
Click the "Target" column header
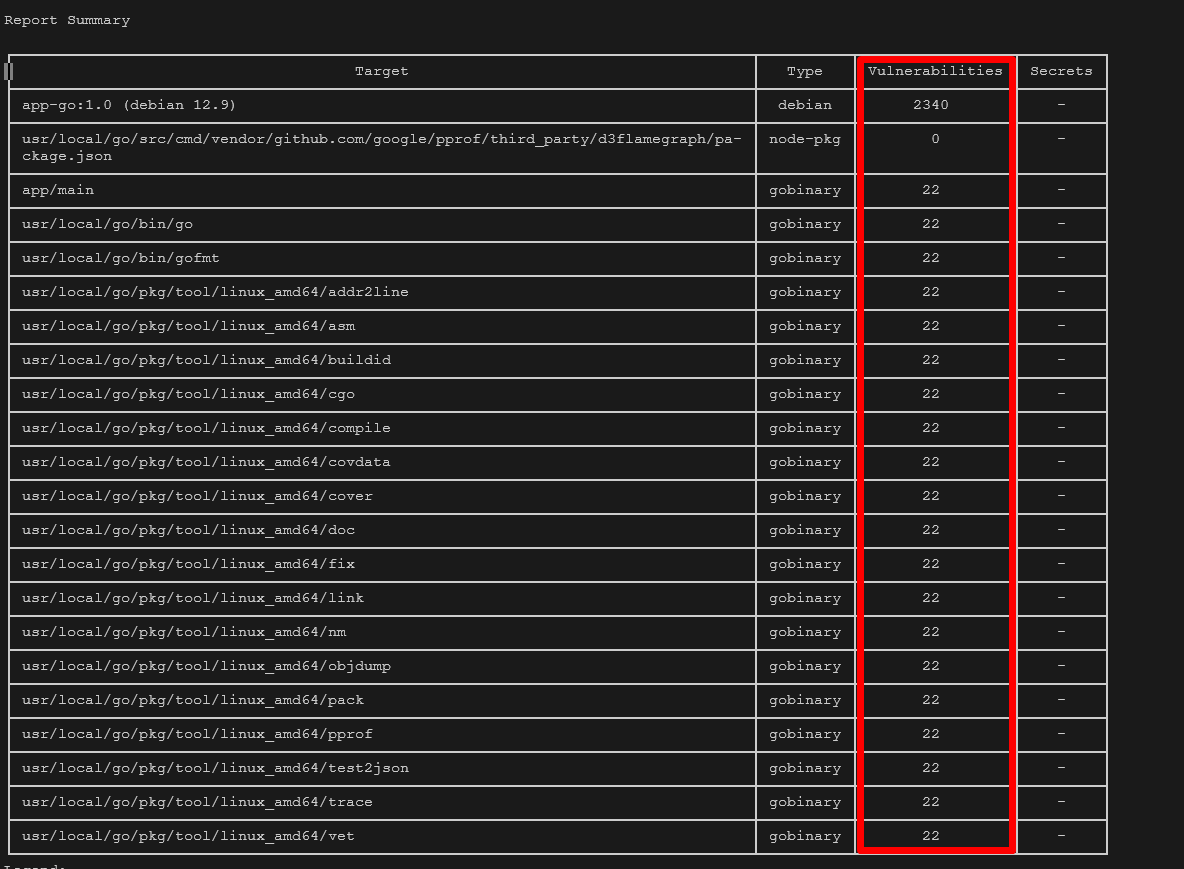pyautogui.click(x=381, y=71)
